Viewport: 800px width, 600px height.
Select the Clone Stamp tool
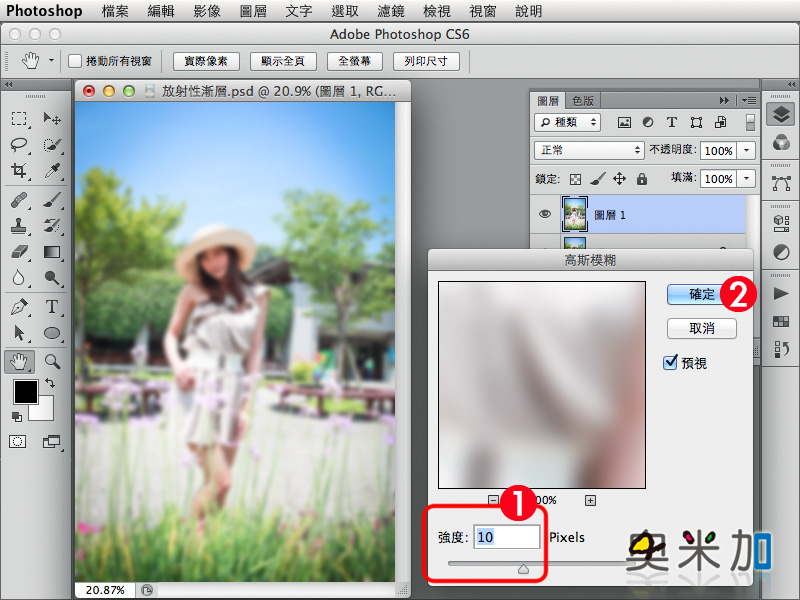19,226
